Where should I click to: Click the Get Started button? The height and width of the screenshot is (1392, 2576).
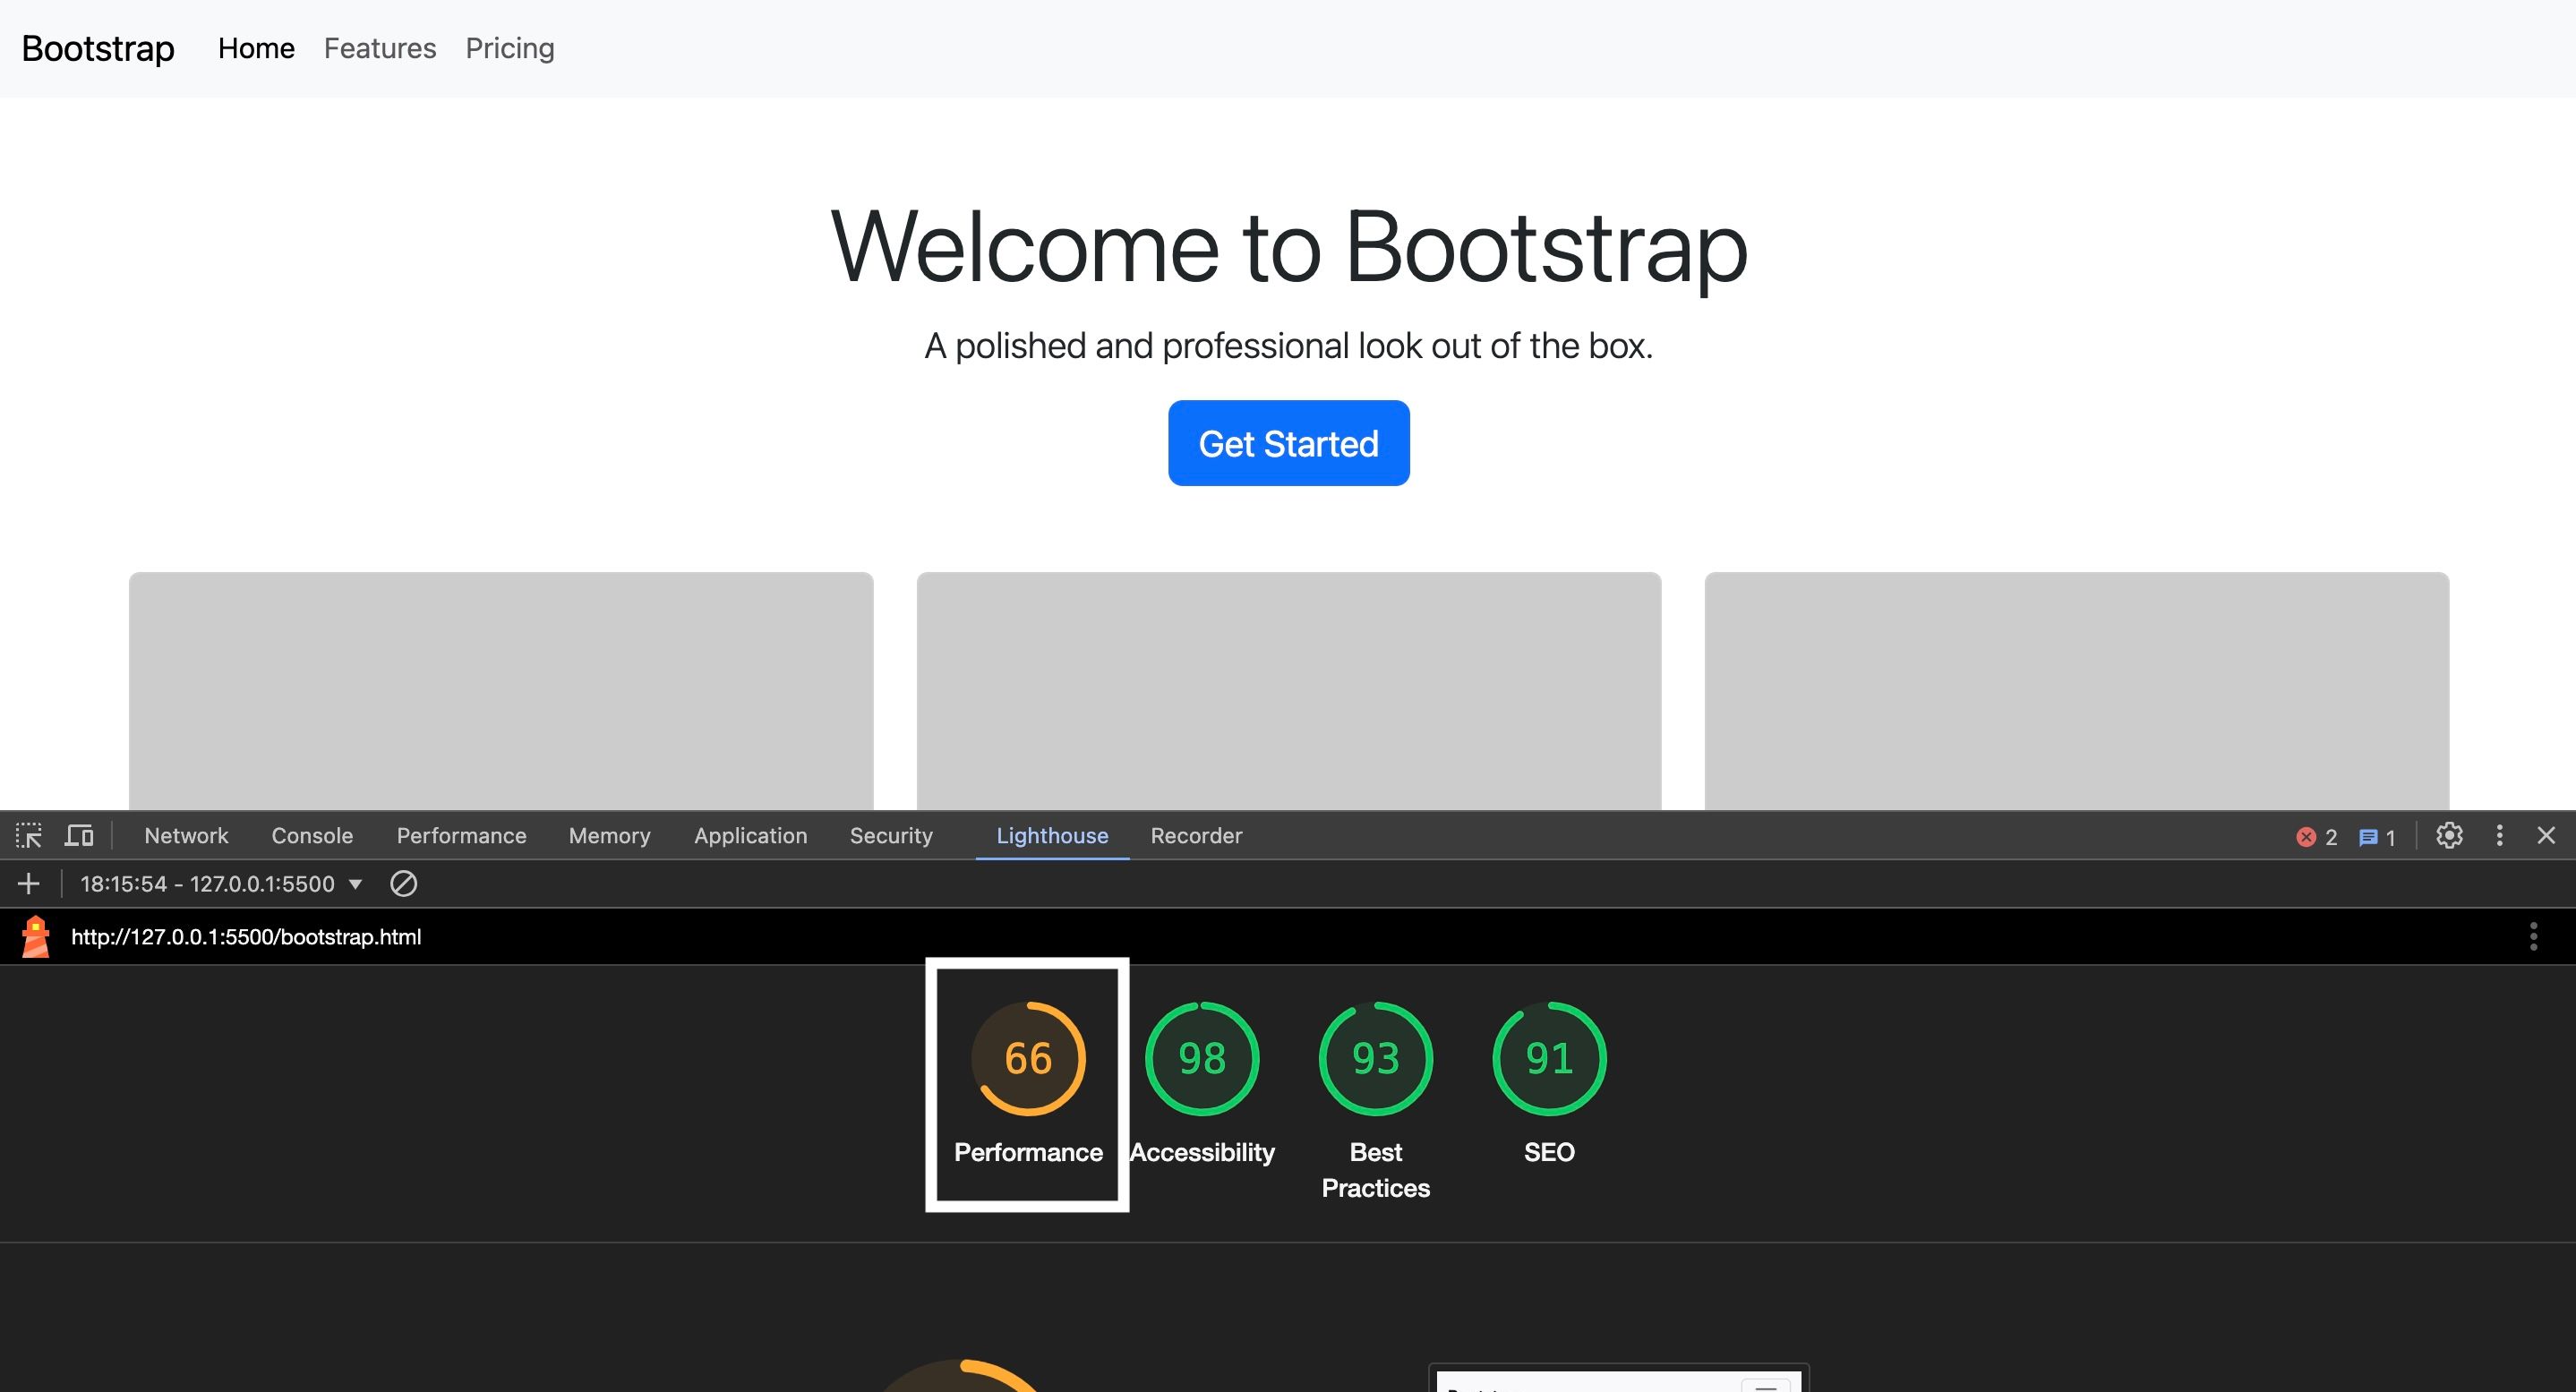pos(1288,443)
